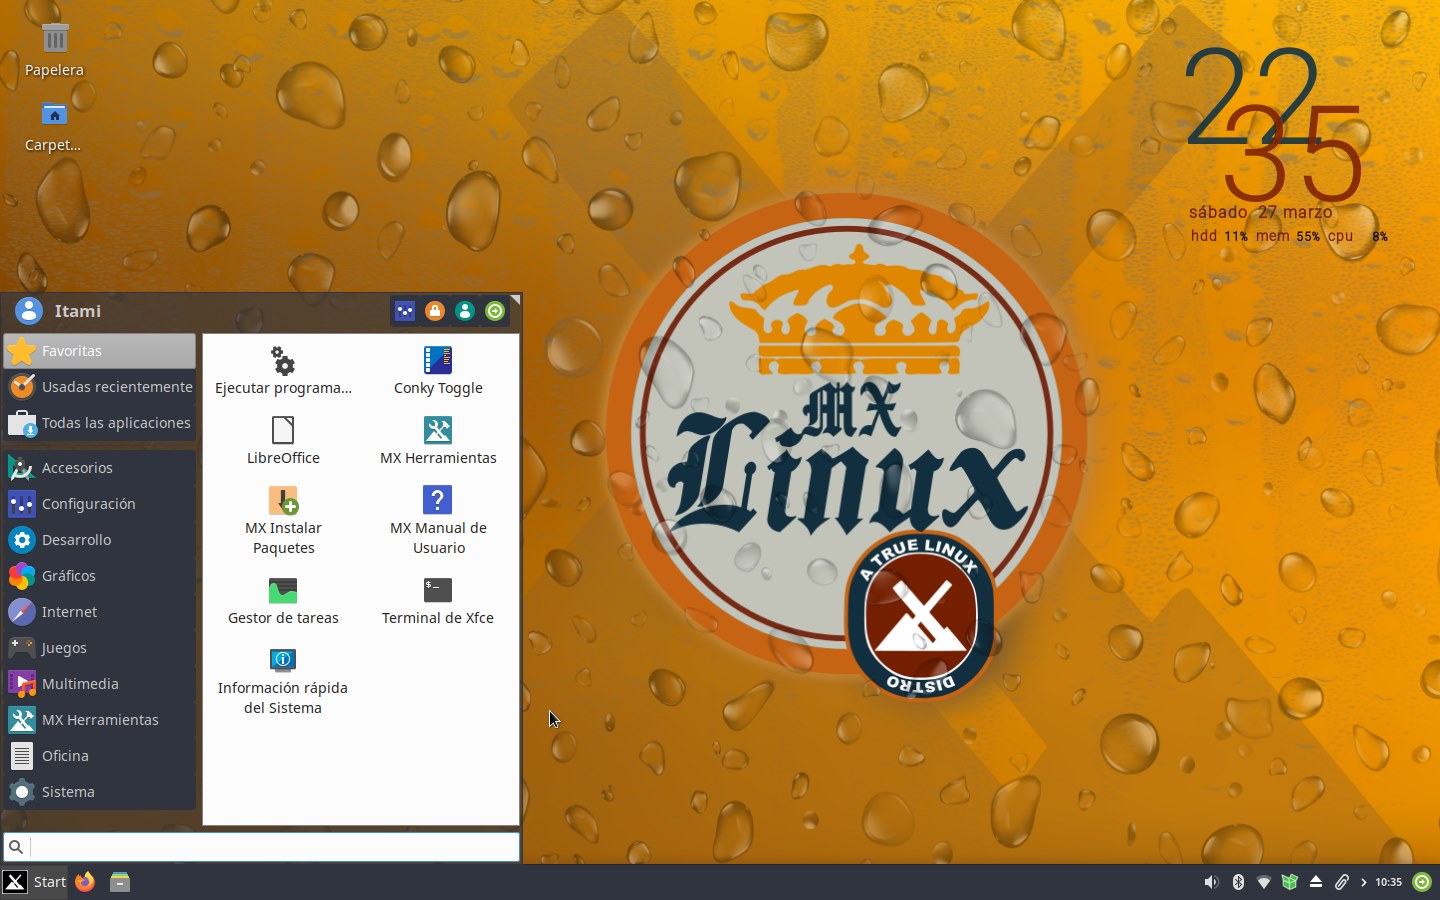Click the green package updater tray icon
This screenshot has height=900, width=1440.
pyautogui.click(x=1290, y=882)
